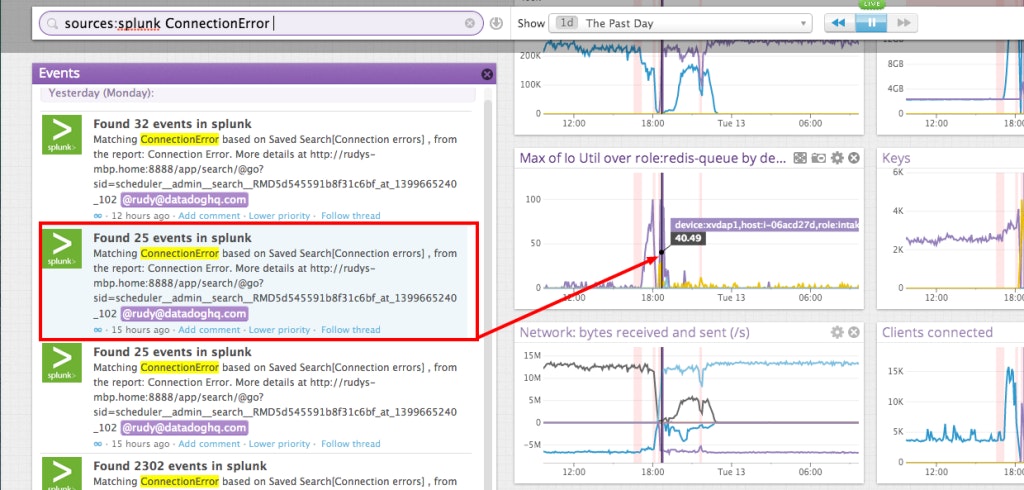Take a snapshot of the Io Util graph

818,159
